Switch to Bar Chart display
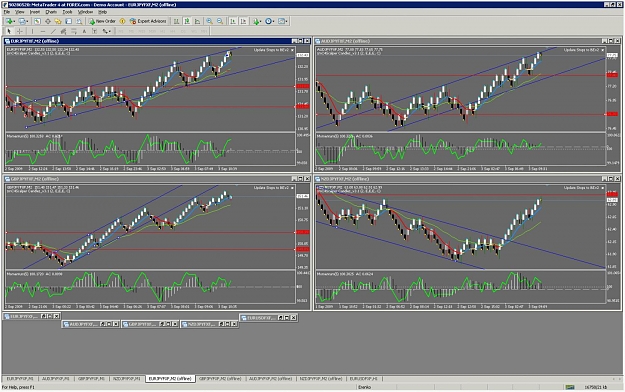Image resolution: width=625 pixels, height=392 pixels. pos(176,21)
